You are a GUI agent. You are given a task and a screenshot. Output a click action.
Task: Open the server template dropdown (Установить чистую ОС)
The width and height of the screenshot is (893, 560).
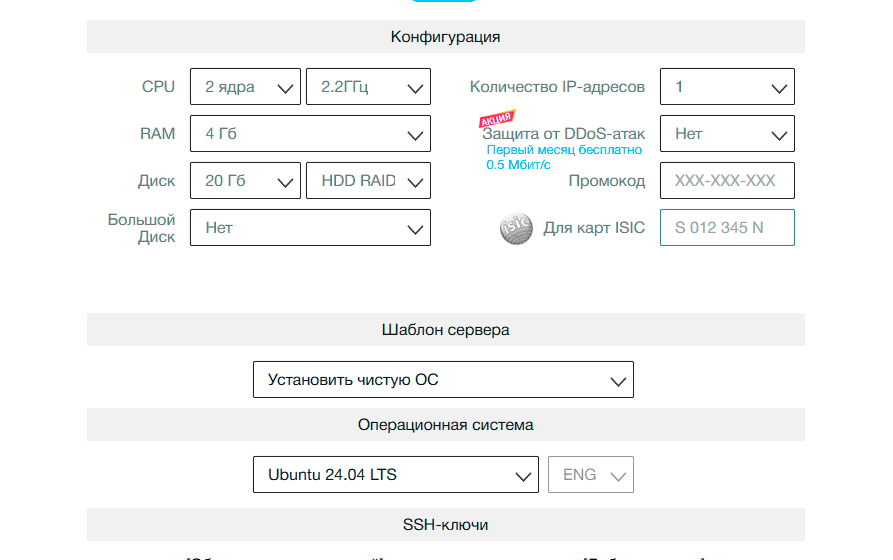click(443, 380)
